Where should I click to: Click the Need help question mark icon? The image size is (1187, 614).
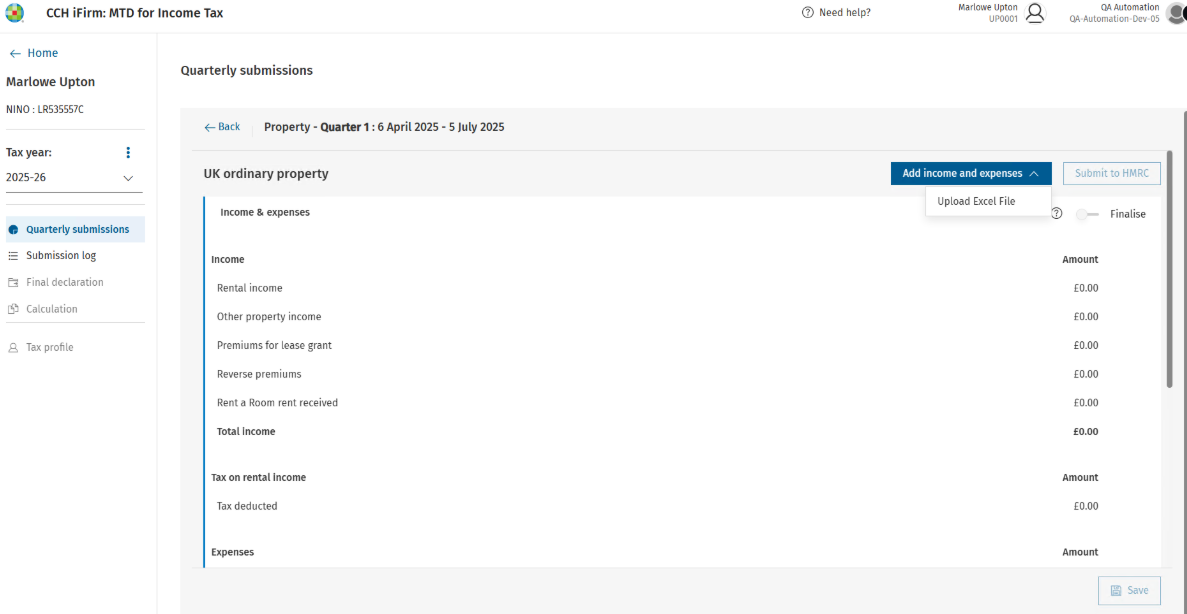(x=808, y=13)
